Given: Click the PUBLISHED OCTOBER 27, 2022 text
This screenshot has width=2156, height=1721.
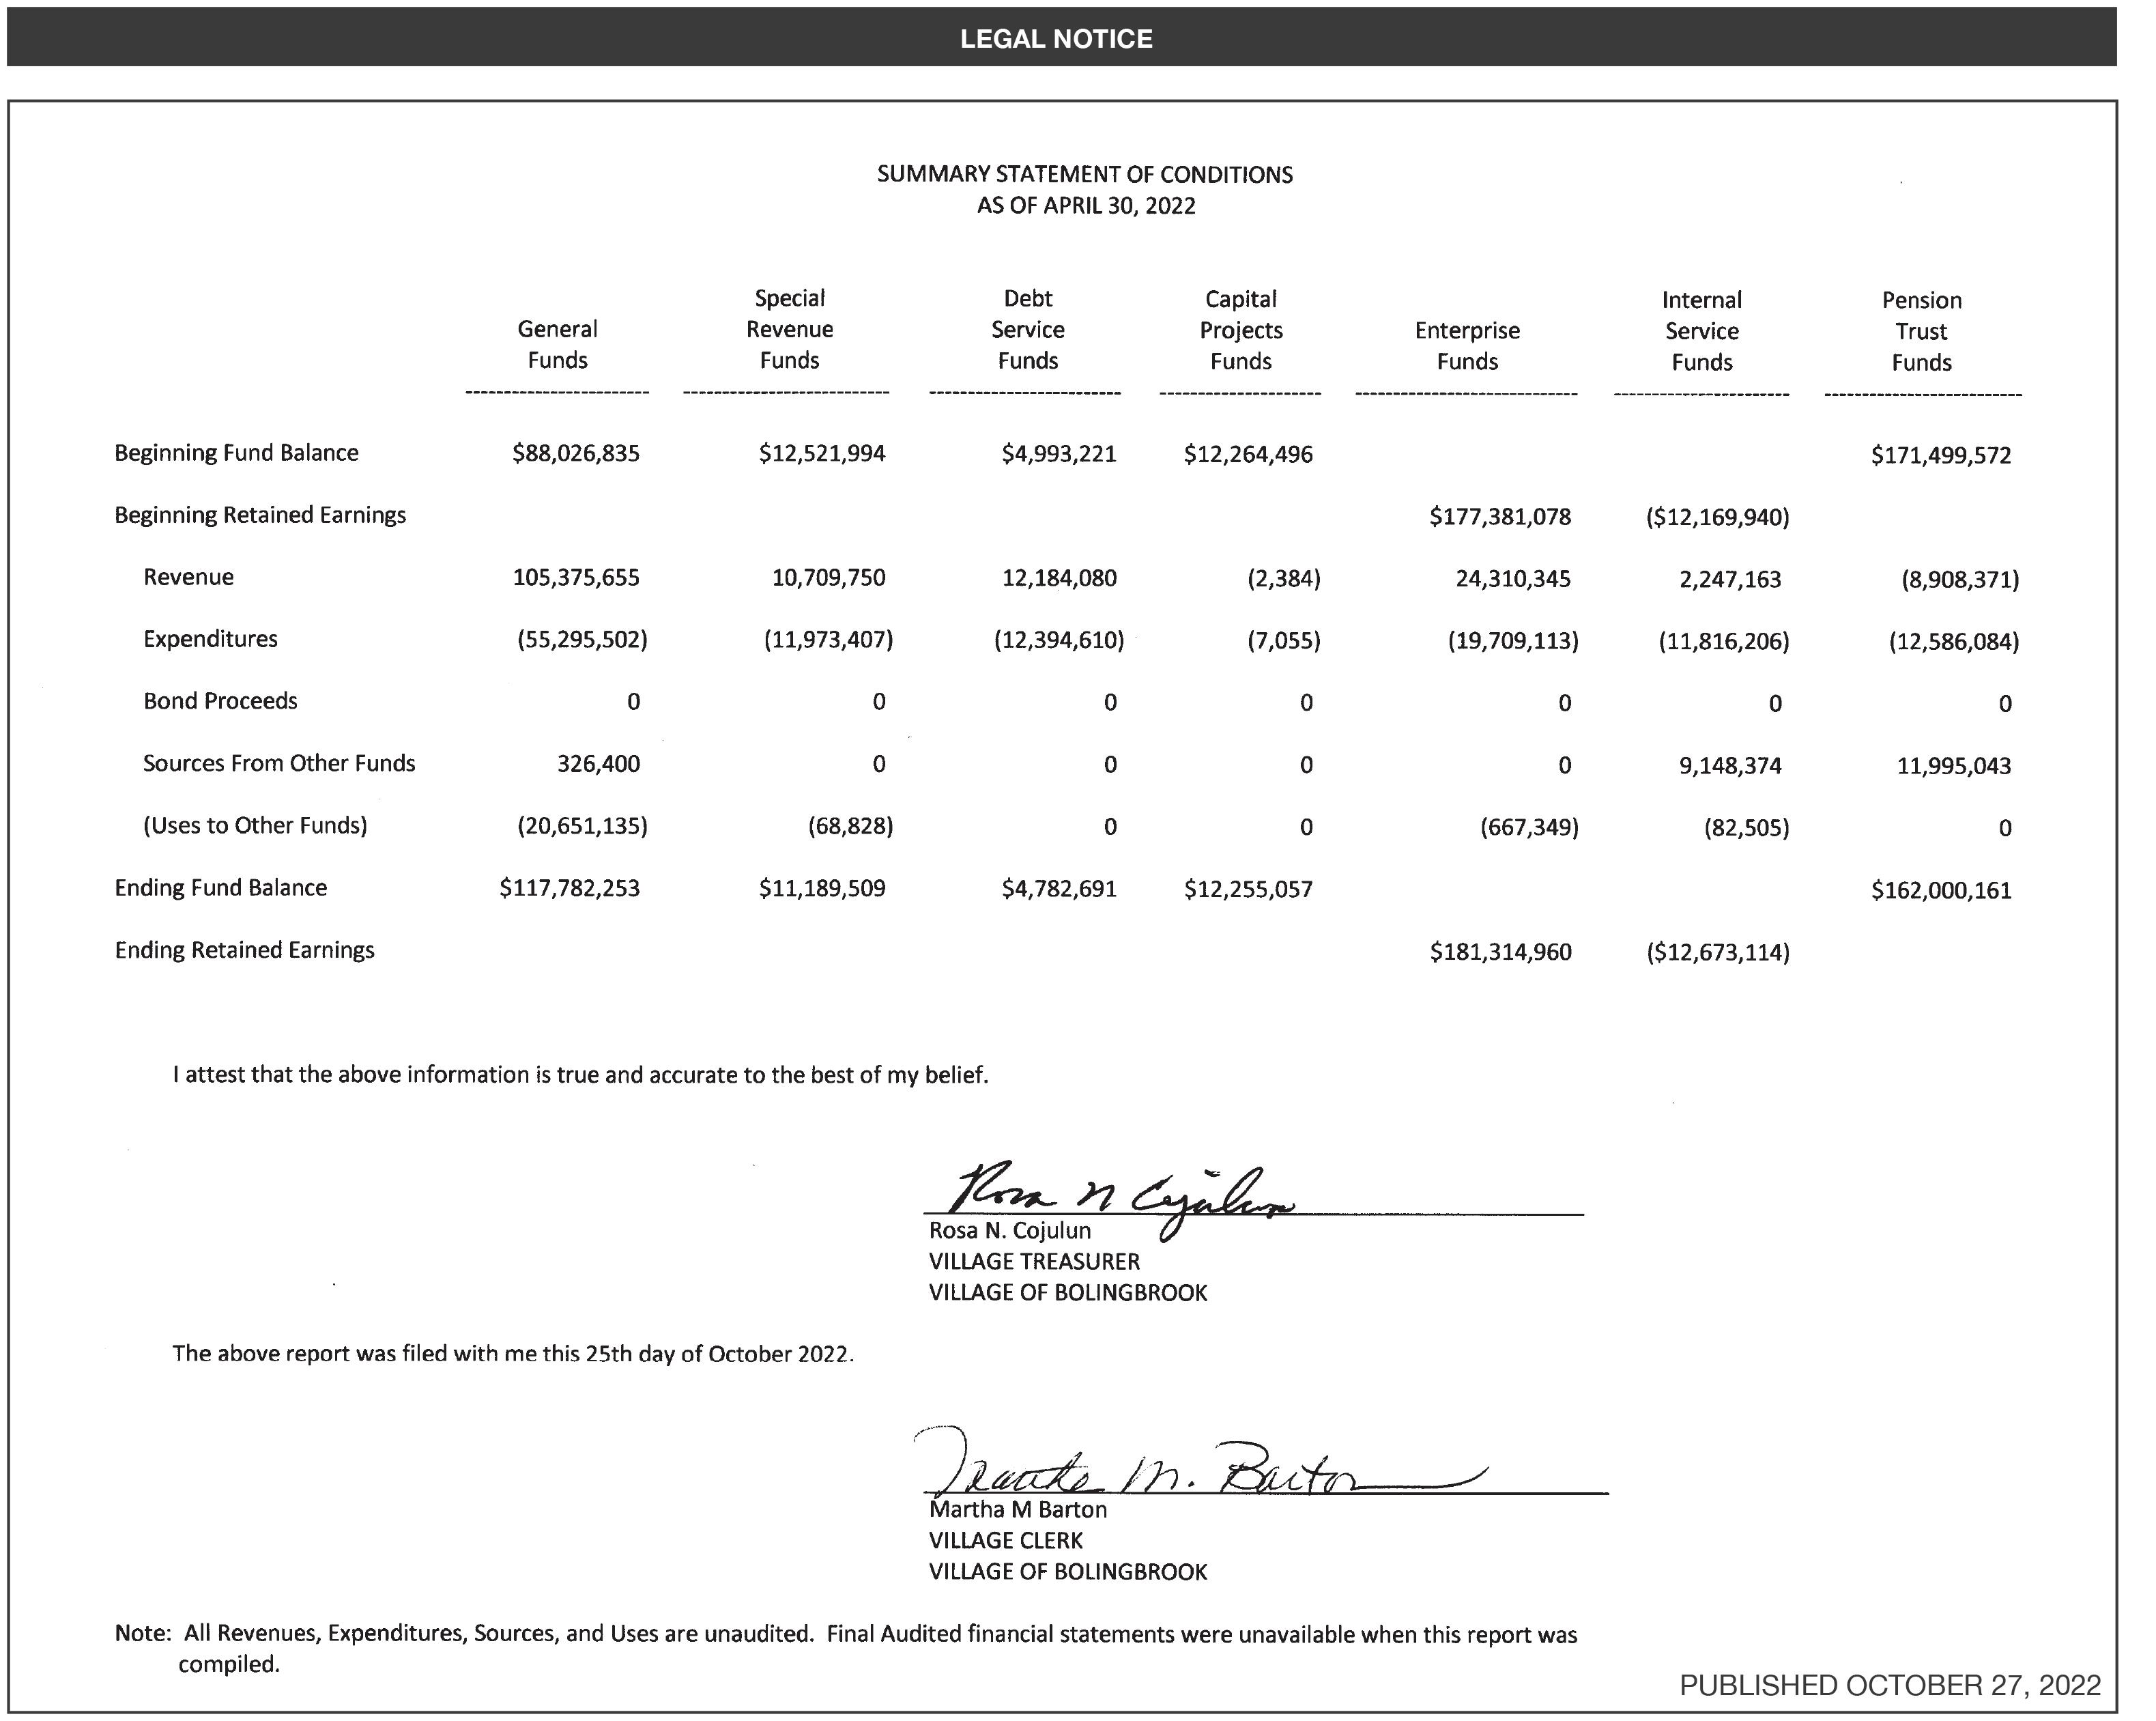Looking at the screenshot, I should 1890,1685.
